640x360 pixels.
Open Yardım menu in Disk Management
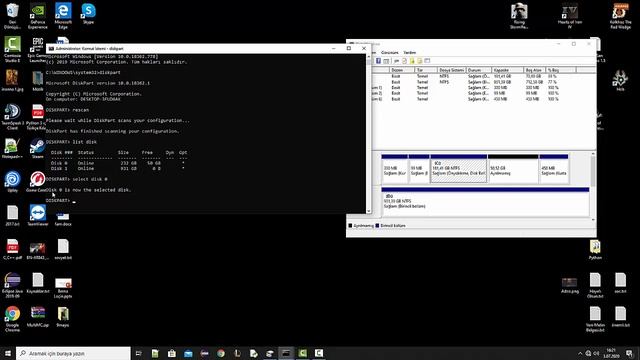(x=409, y=53)
